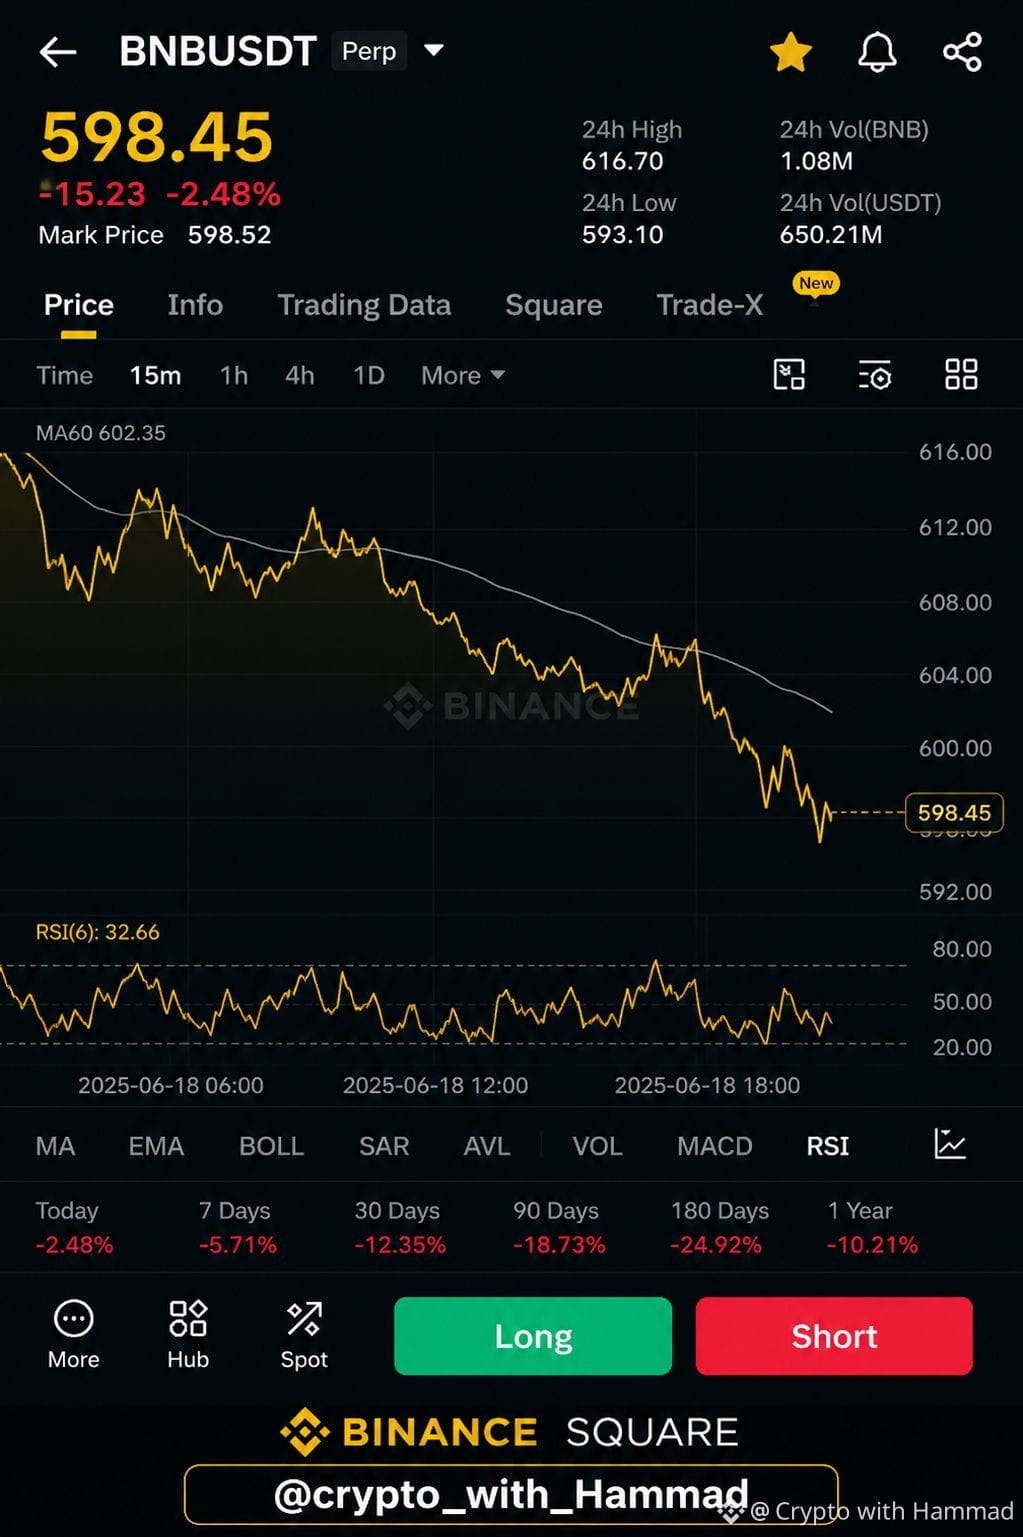This screenshot has width=1023, height=1537.
Task: Tap the 24h Vol(BNB) 1.08M value
Action: (x=816, y=161)
